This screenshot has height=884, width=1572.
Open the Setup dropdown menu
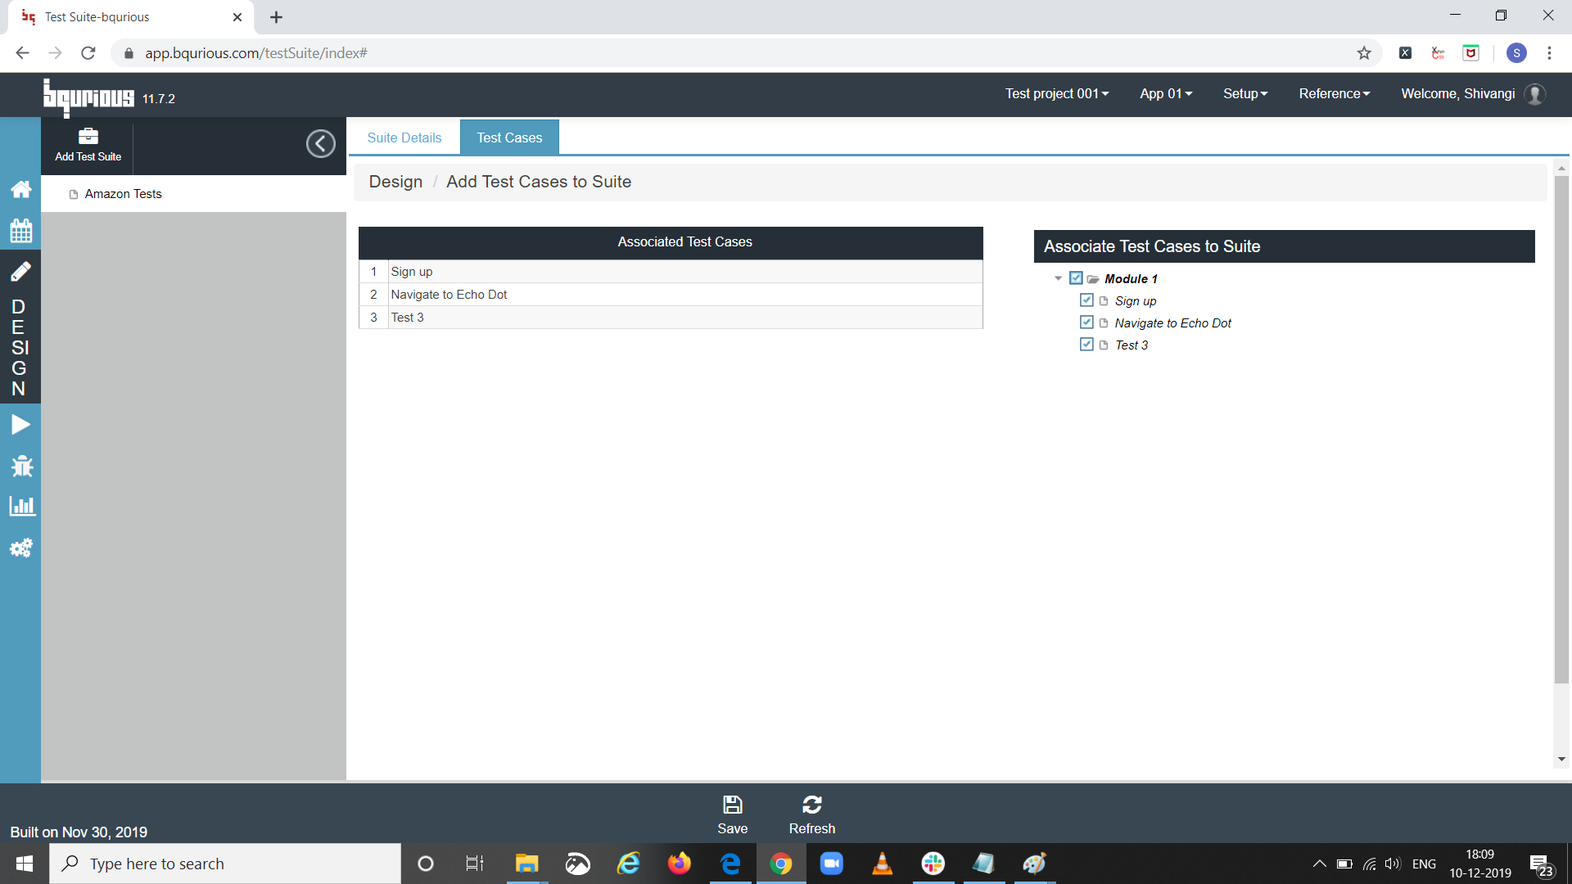tap(1245, 94)
